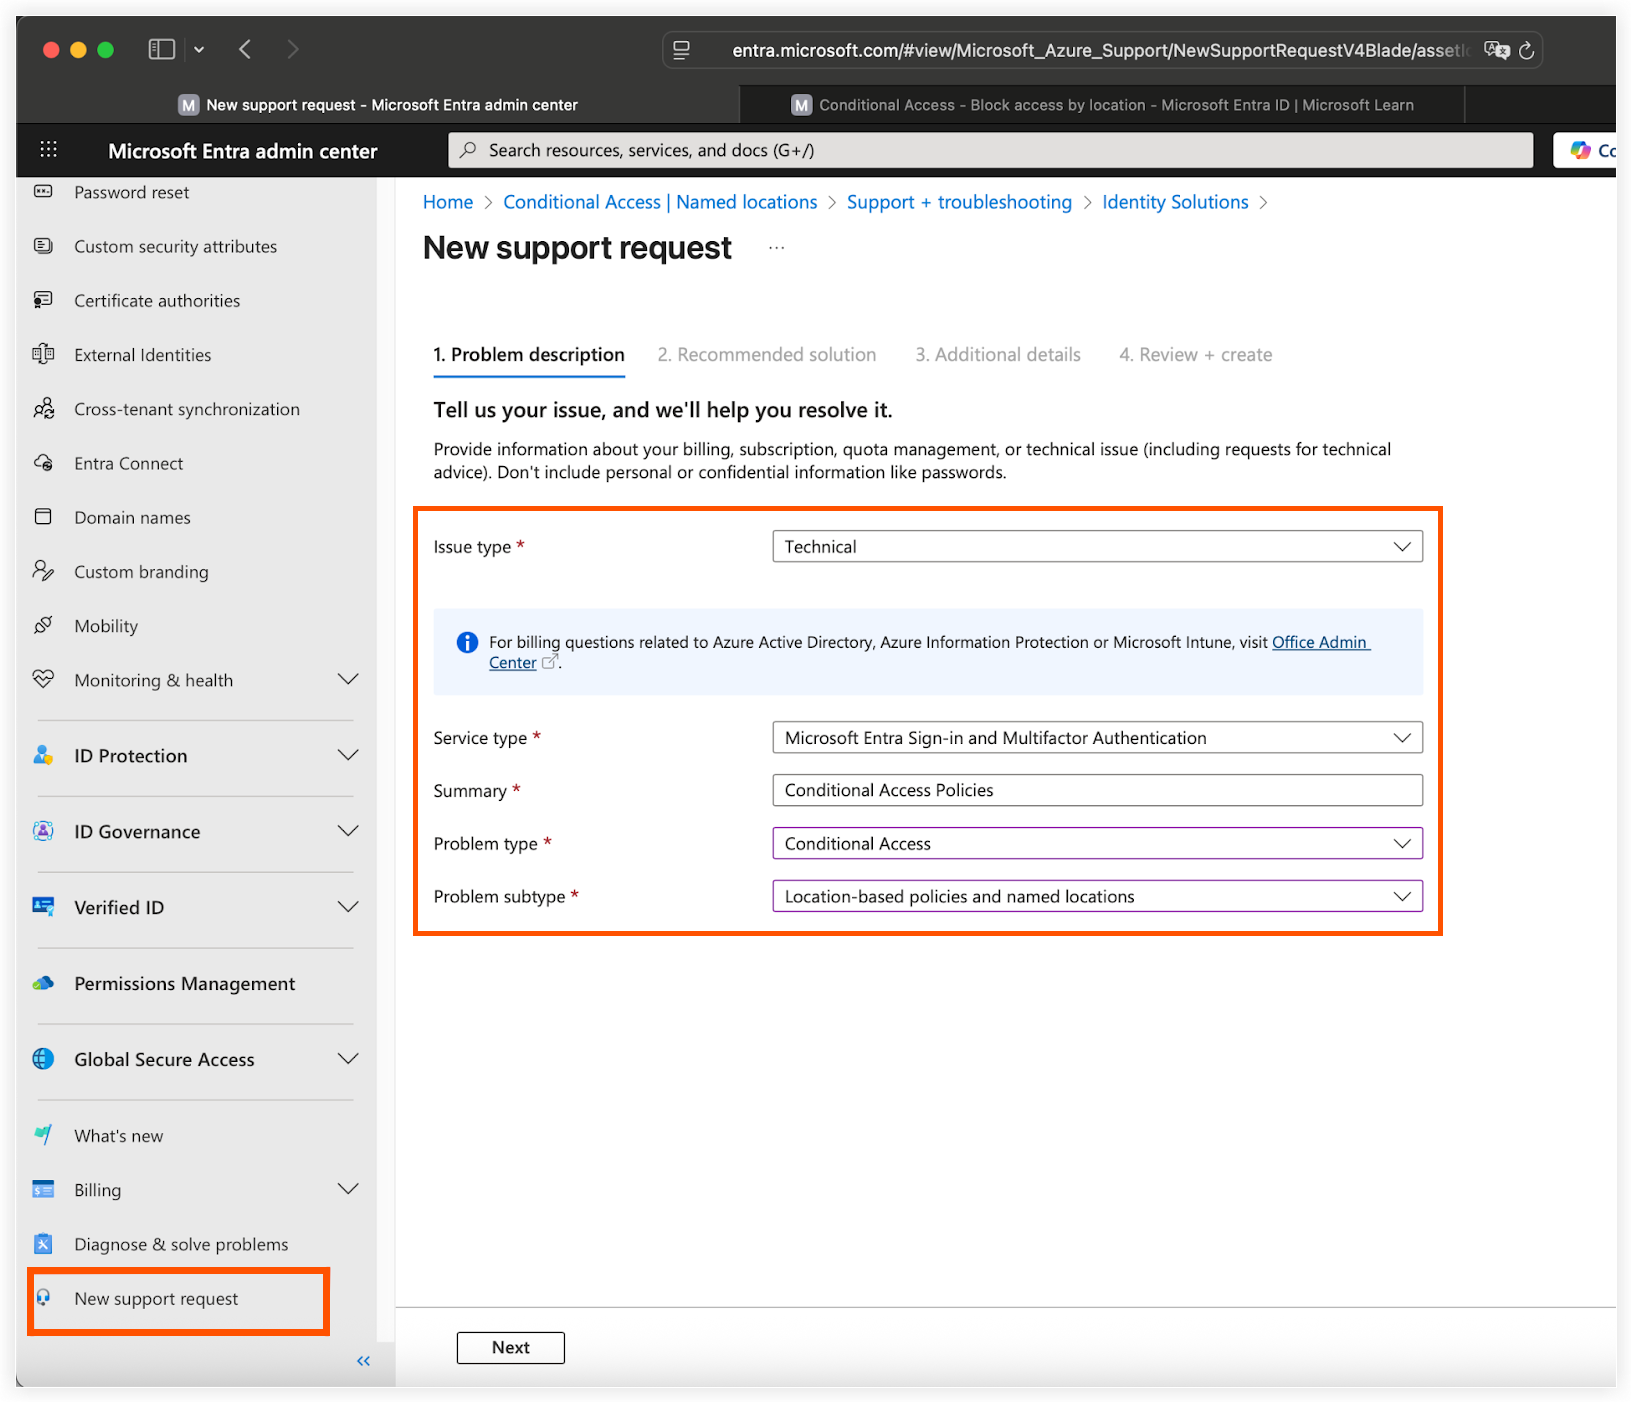Select Certificate authorities
This screenshot has height=1403, width=1632.
(156, 300)
